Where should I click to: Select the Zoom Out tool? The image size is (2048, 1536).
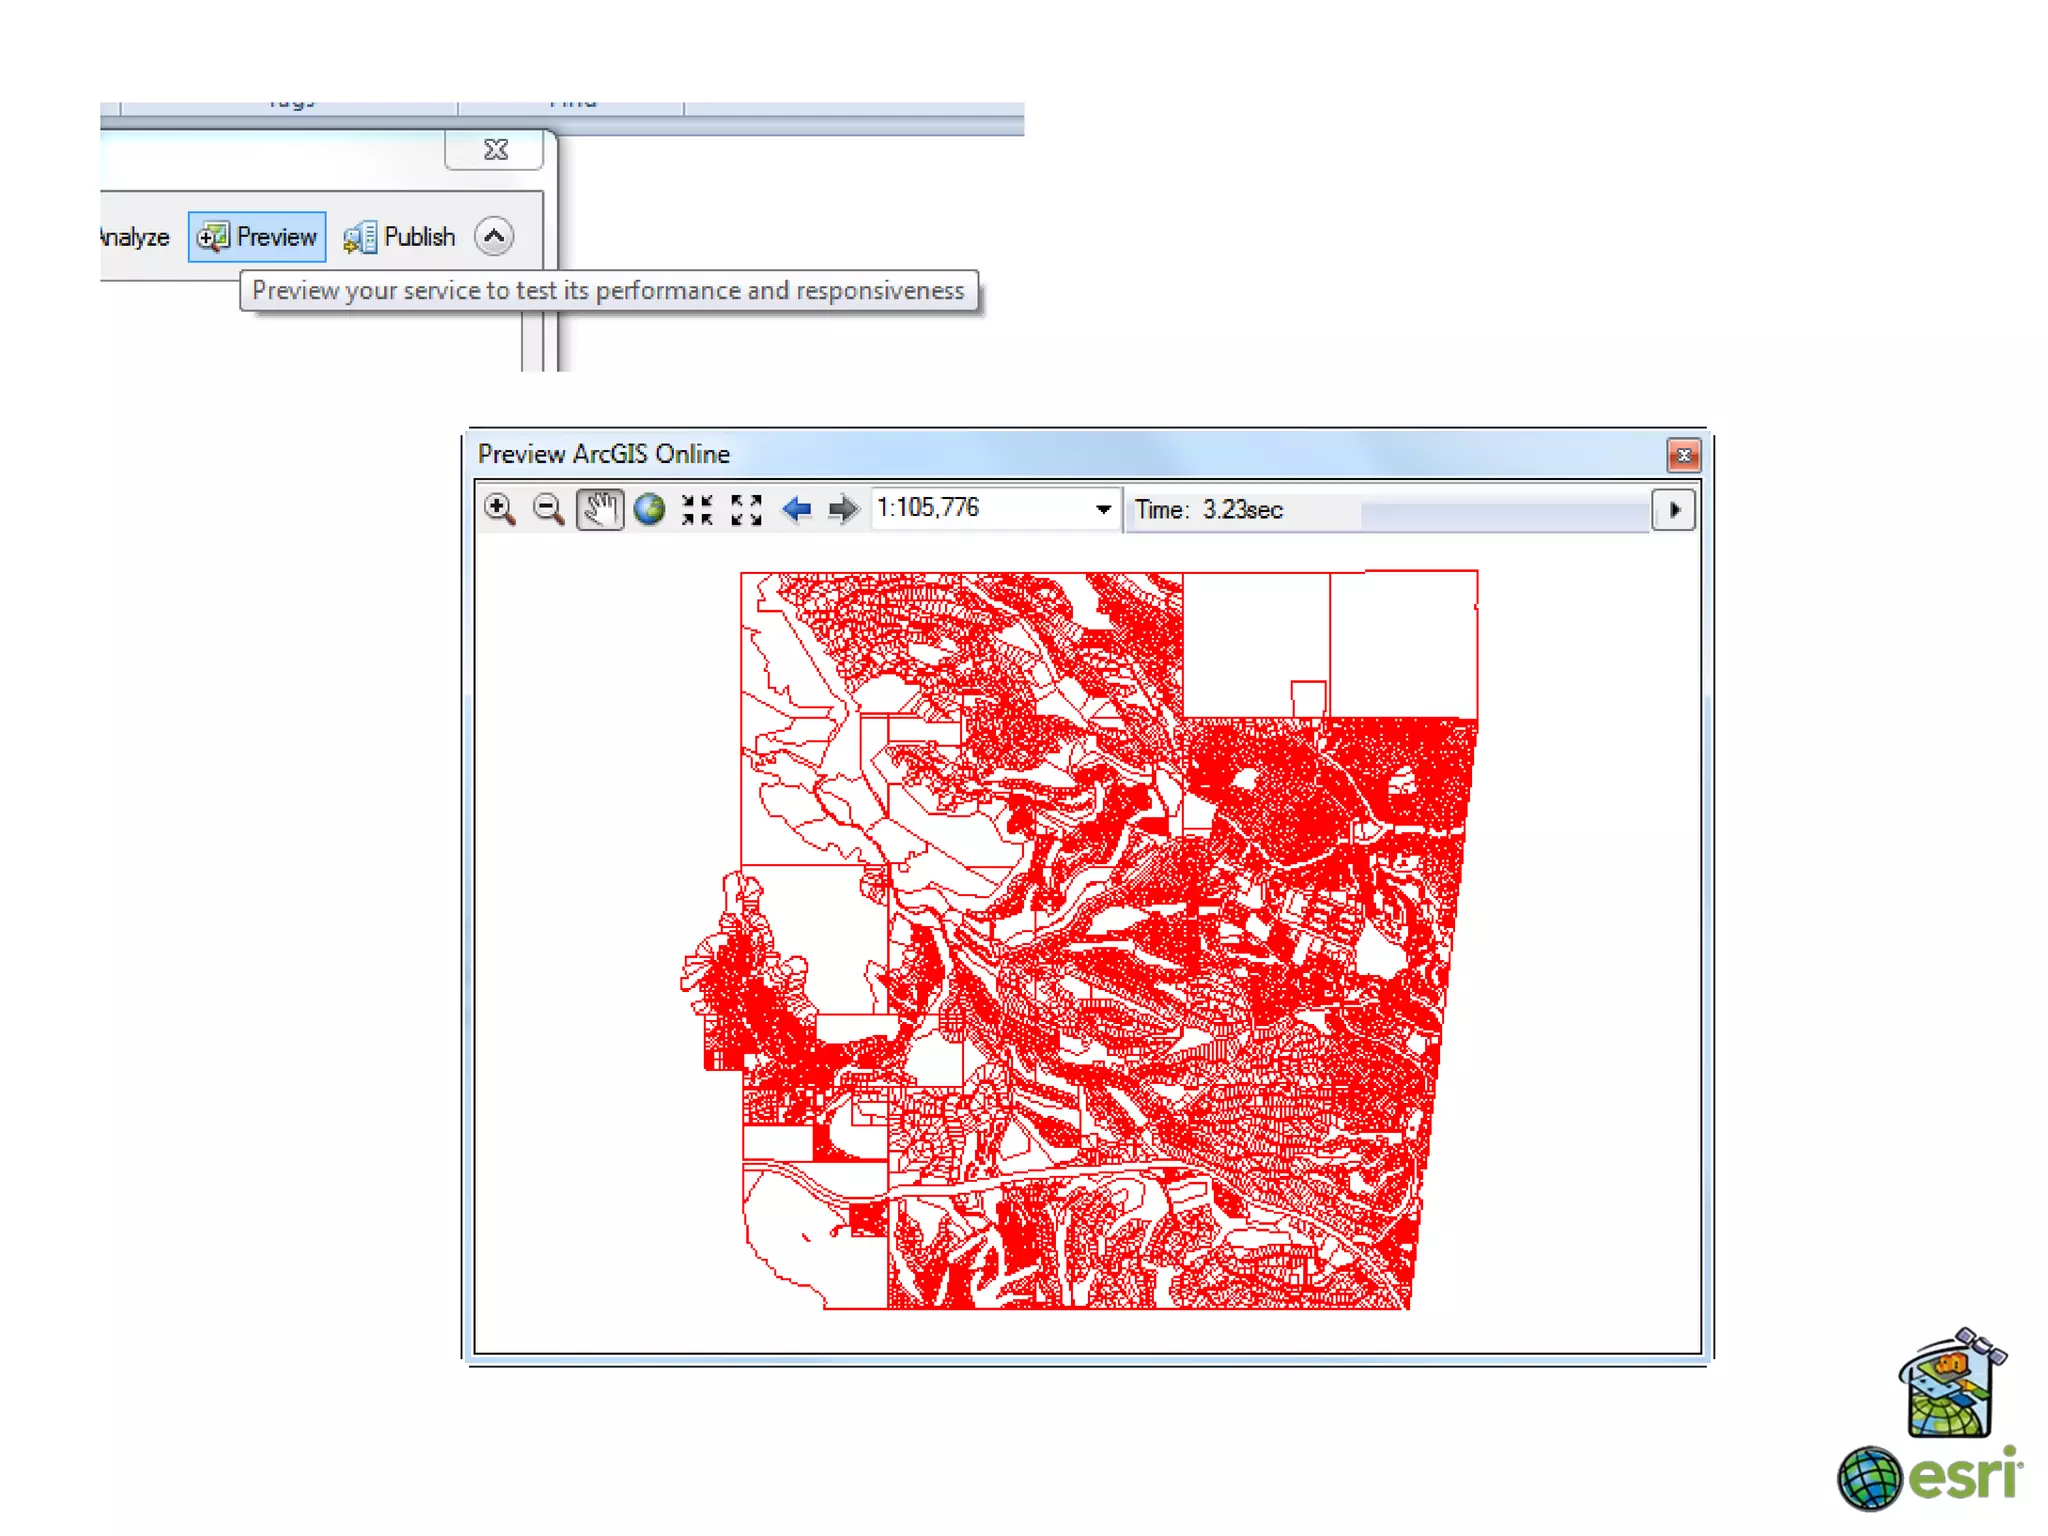pos(548,509)
